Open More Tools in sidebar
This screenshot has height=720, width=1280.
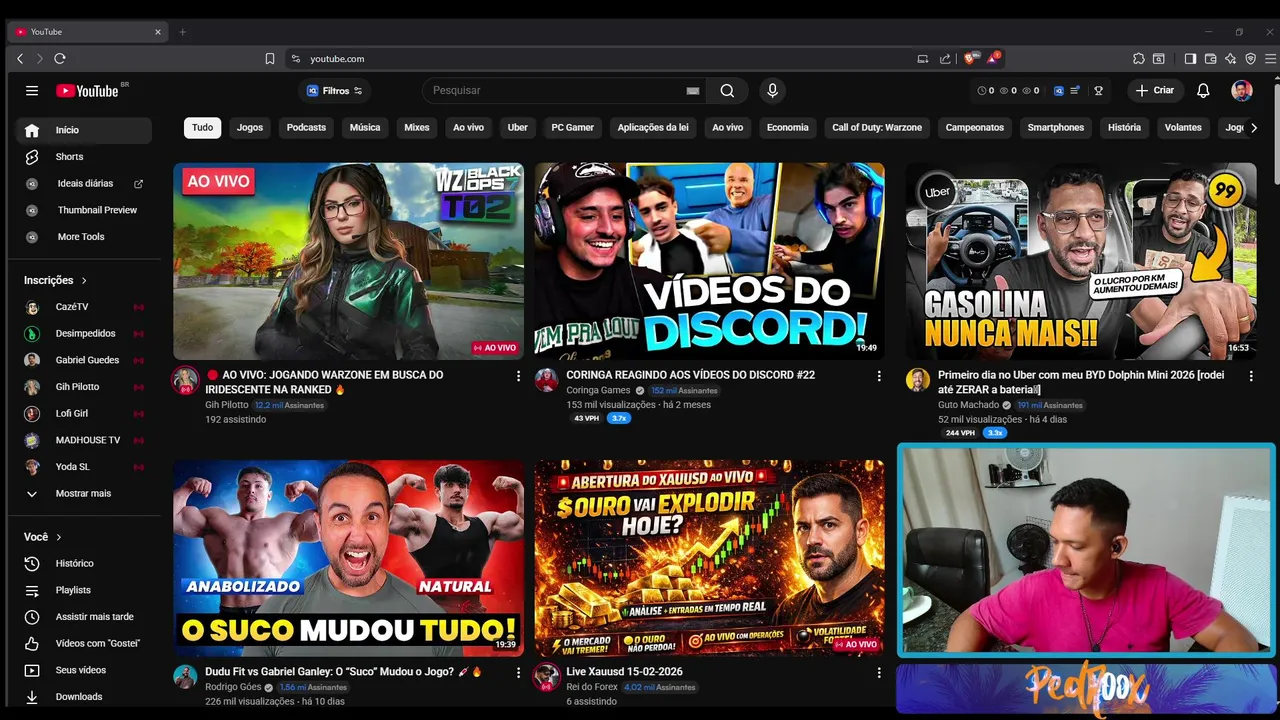[x=84, y=237]
